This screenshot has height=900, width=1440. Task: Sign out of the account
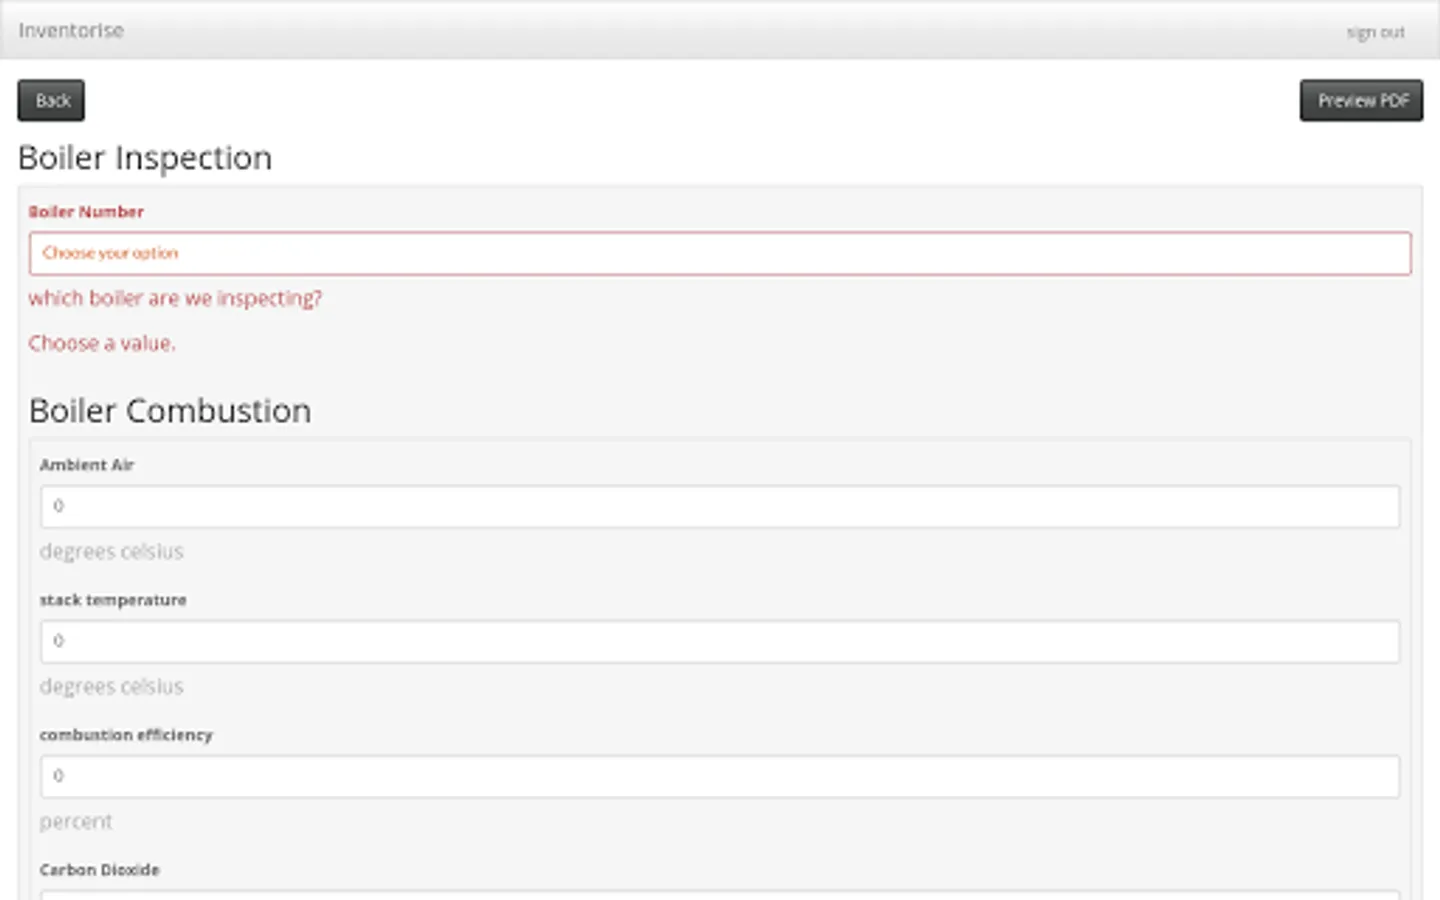(x=1375, y=33)
